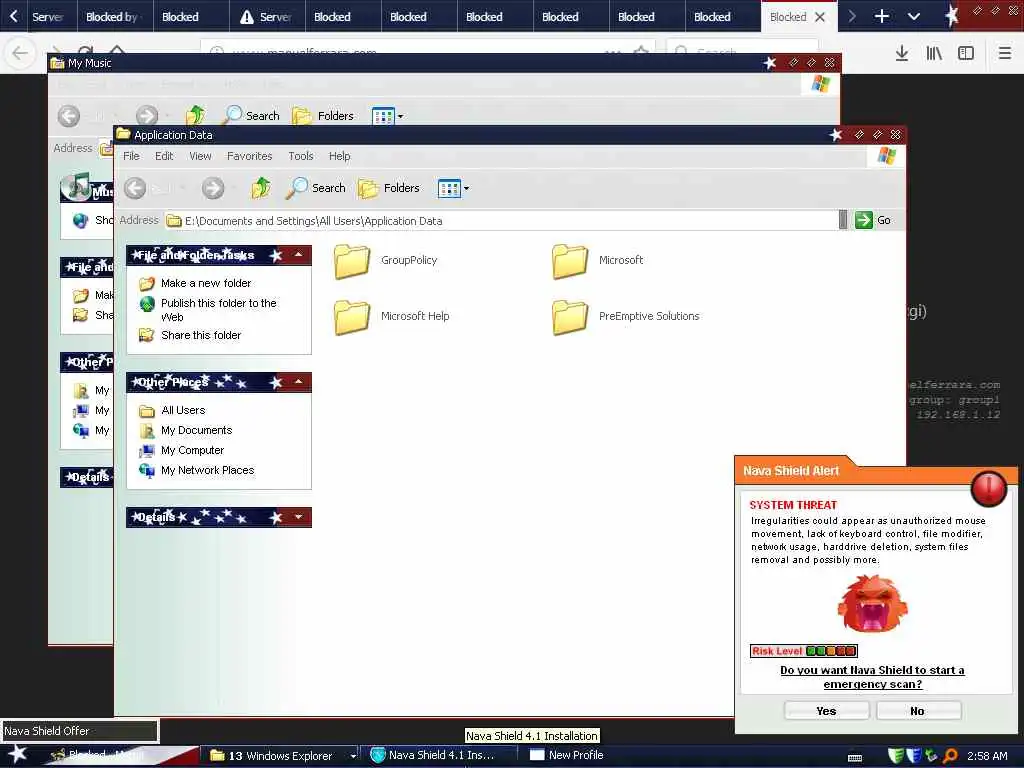Click the angry monster icon in alert
Image resolution: width=1024 pixels, height=768 pixels.
coord(872,605)
